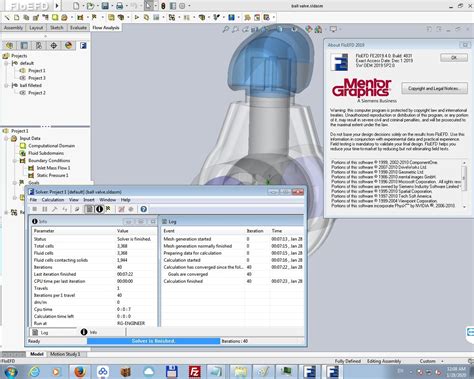Switch to the Motion Study 1 tab
This screenshot has width=474, height=379.
coord(65,354)
